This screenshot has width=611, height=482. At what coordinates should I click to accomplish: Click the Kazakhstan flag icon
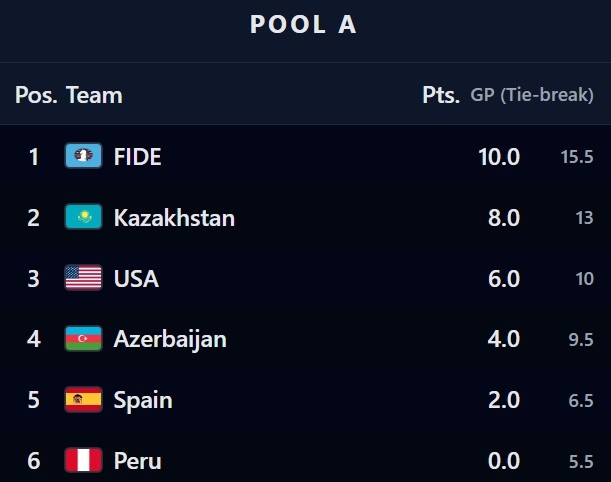pos(83,217)
